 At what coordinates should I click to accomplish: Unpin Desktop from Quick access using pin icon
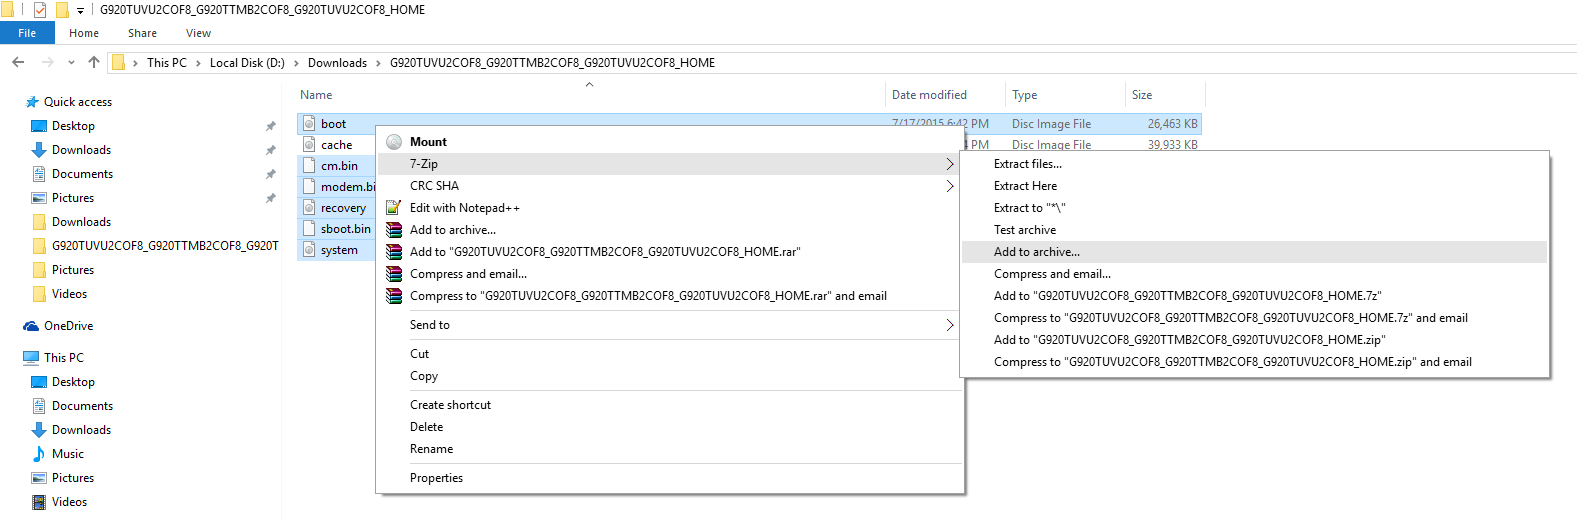click(270, 126)
